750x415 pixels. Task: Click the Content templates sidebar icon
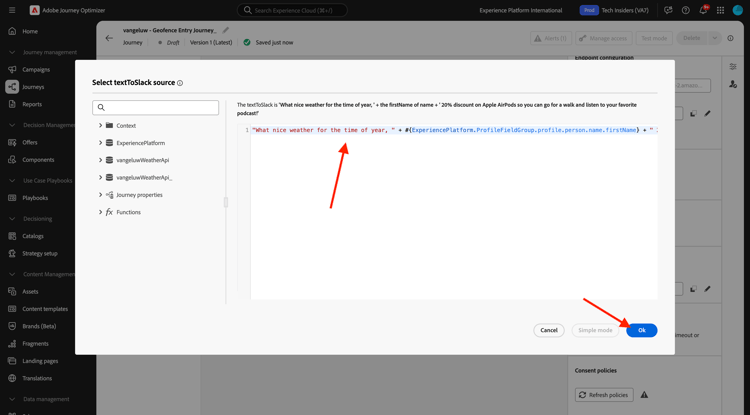[12, 309]
